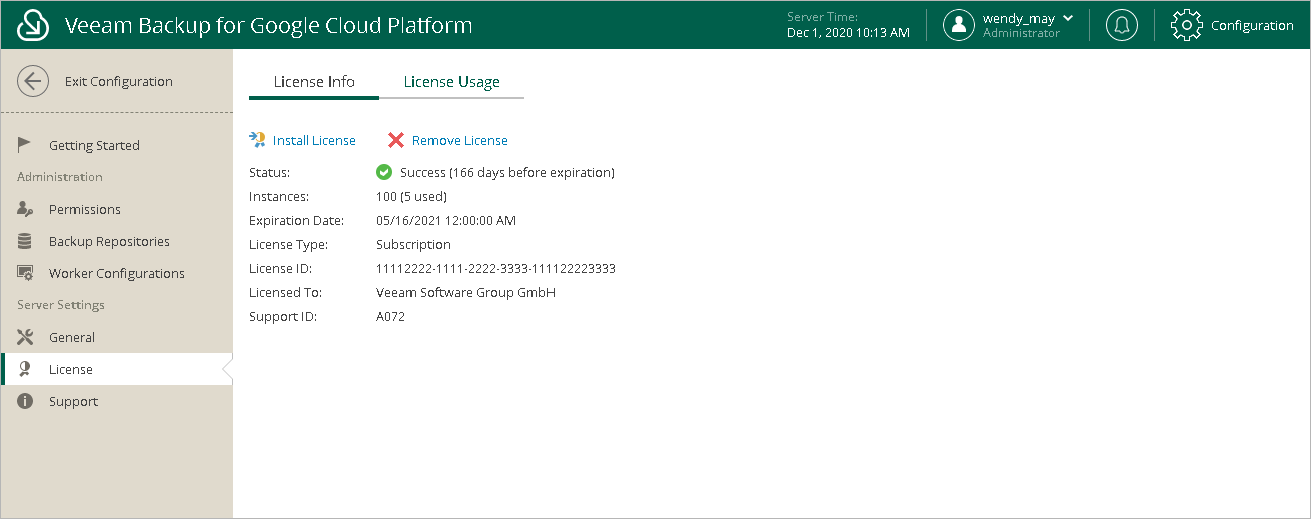Click the green success checkmark status icon

pyautogui.click(x=384, y=172)
